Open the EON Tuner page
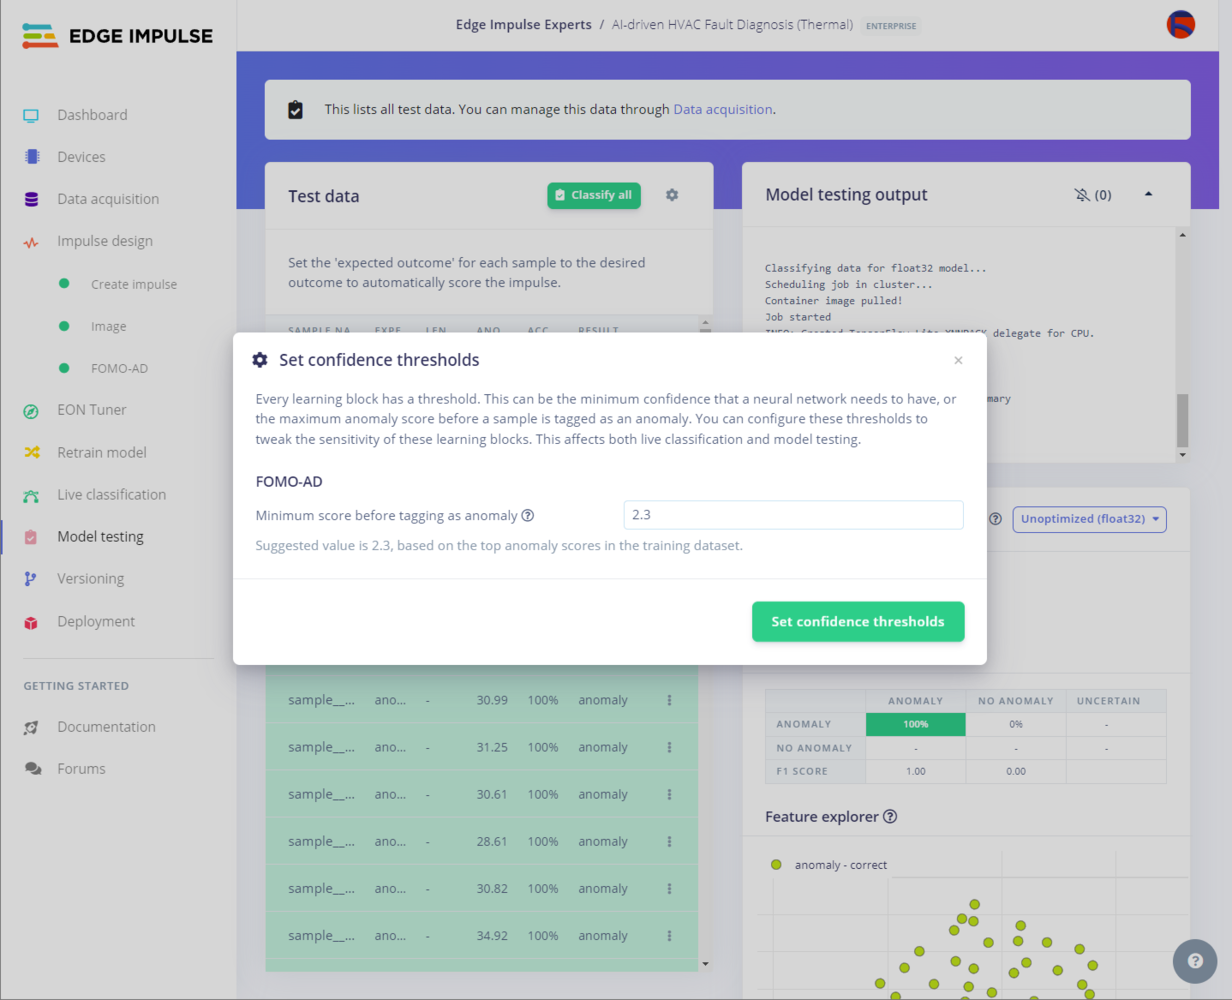Screen dimensions: 1232x1000 (x=92, y=410)
